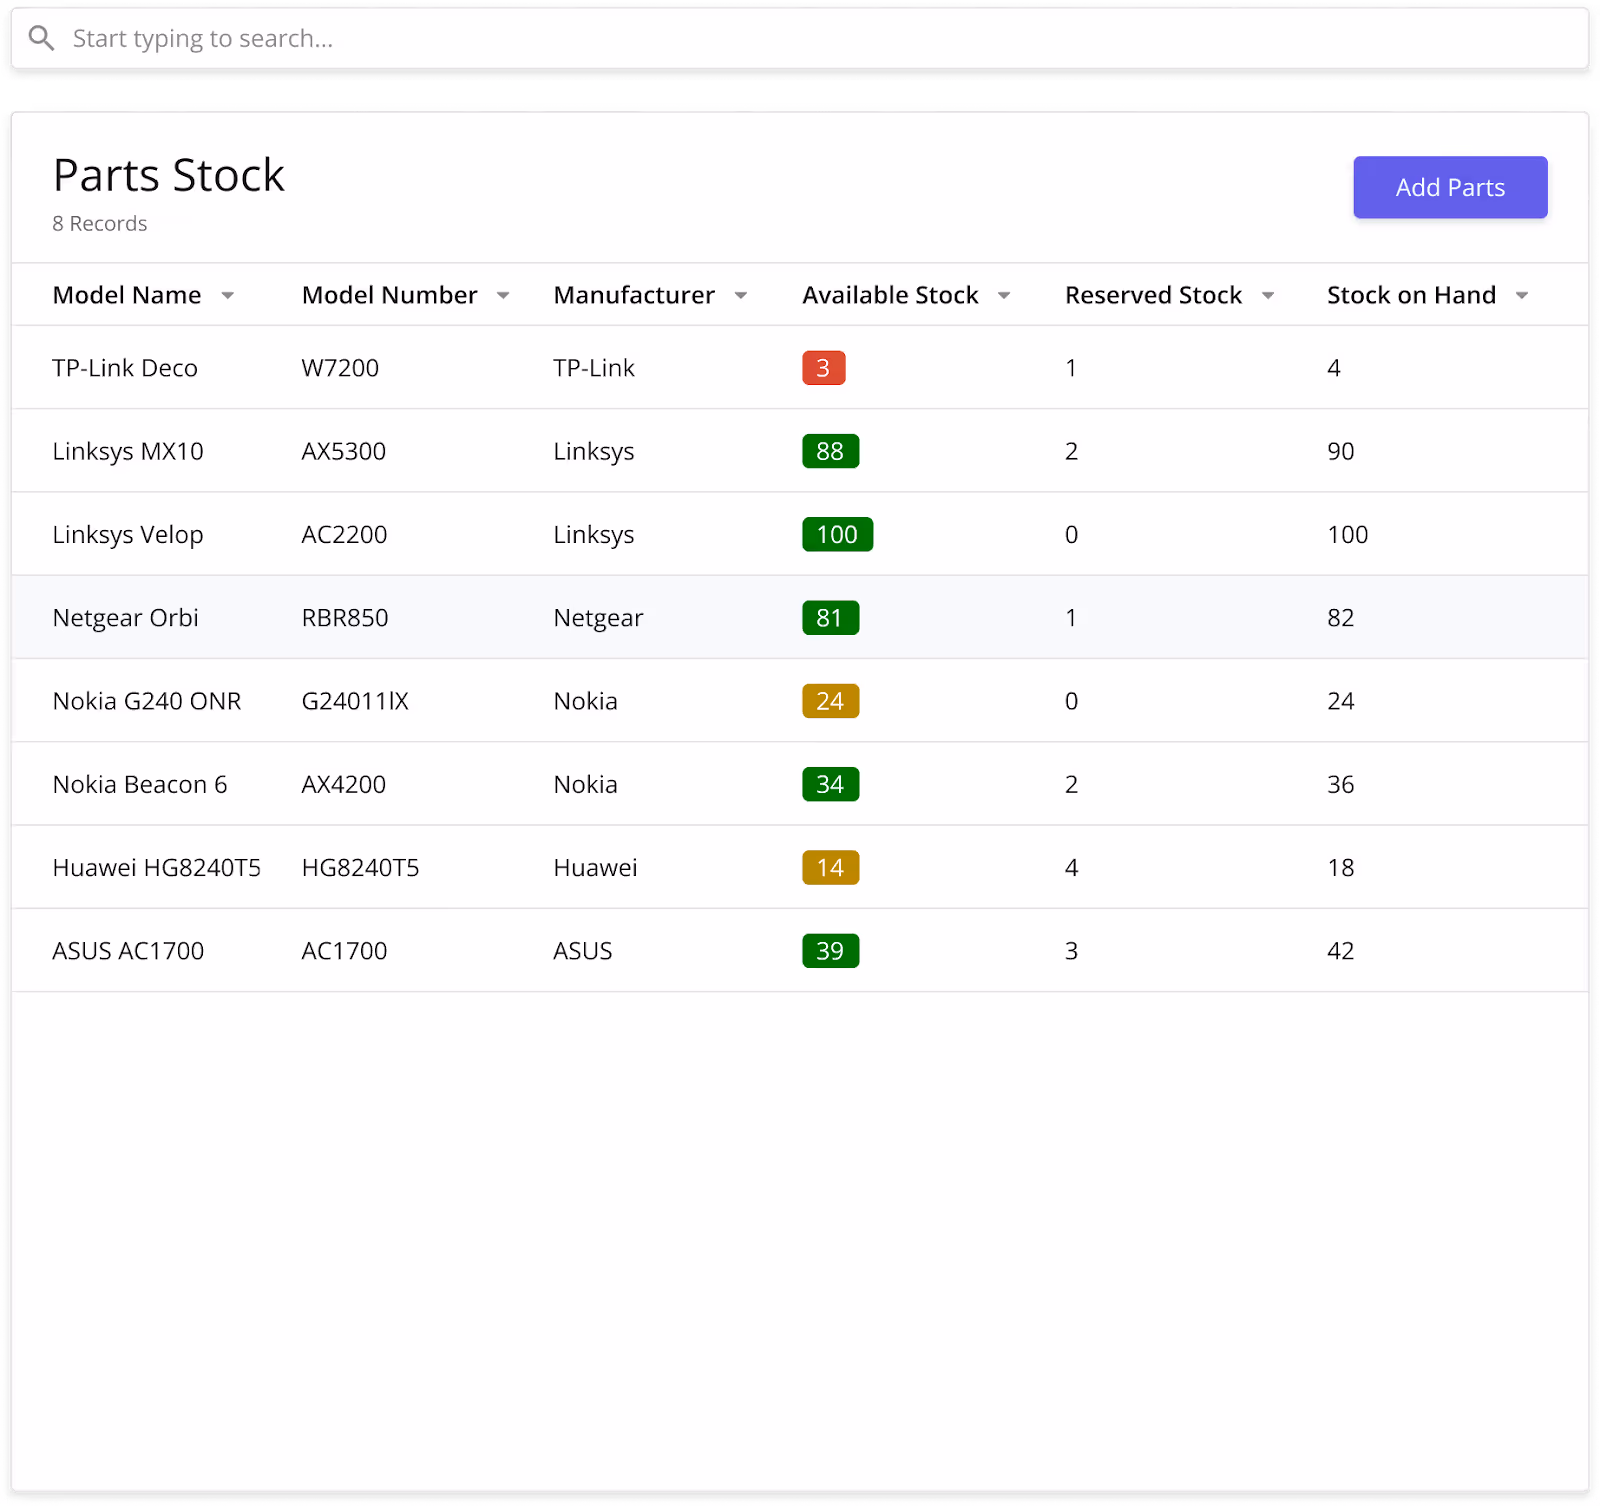Viewport: 1600px width, 1506px height.
Task: Click the Manufacturer column header
Action: [x=634, y=295]
